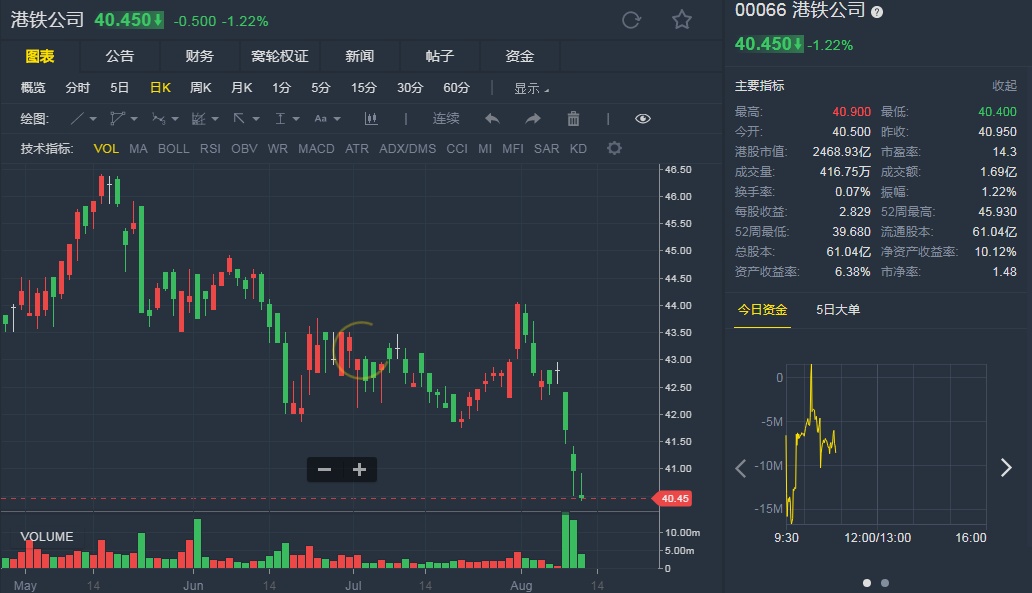Open the 帖子 posts tab

pos(440,56)
